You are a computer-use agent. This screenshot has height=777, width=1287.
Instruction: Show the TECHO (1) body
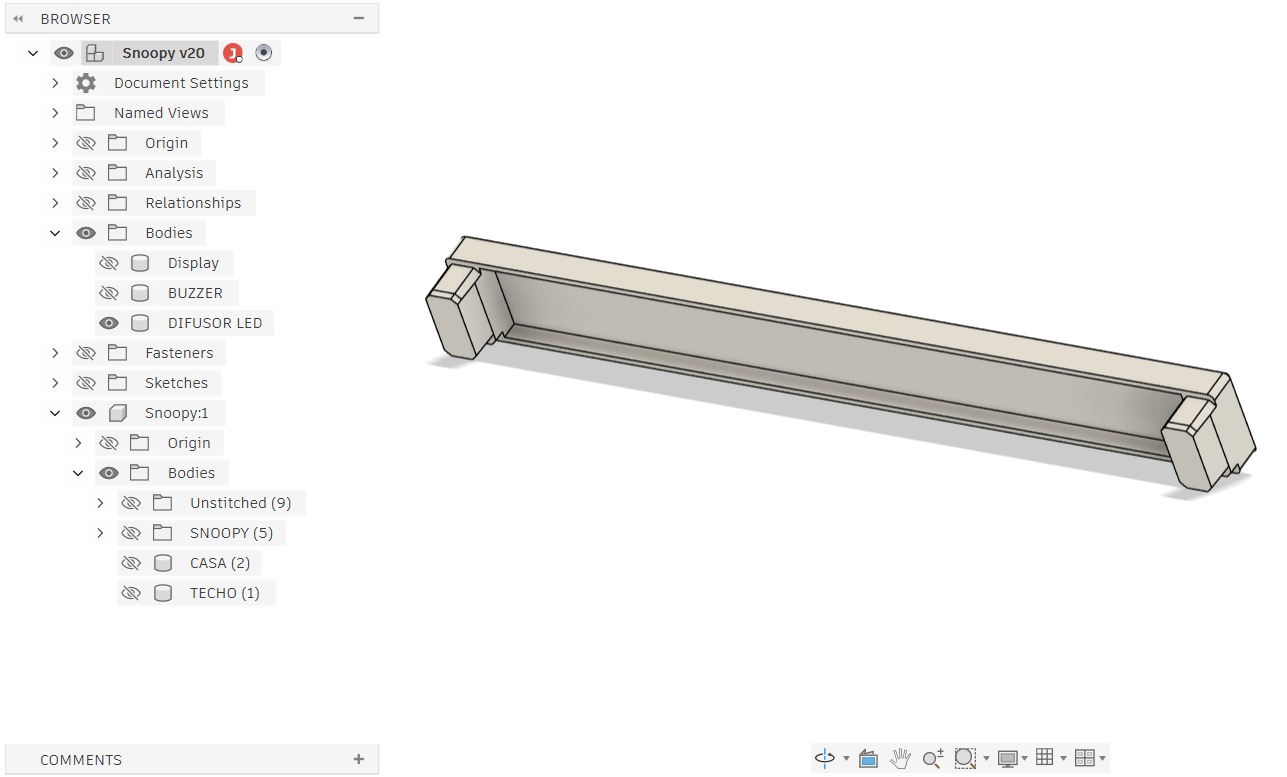coord(131,593)
